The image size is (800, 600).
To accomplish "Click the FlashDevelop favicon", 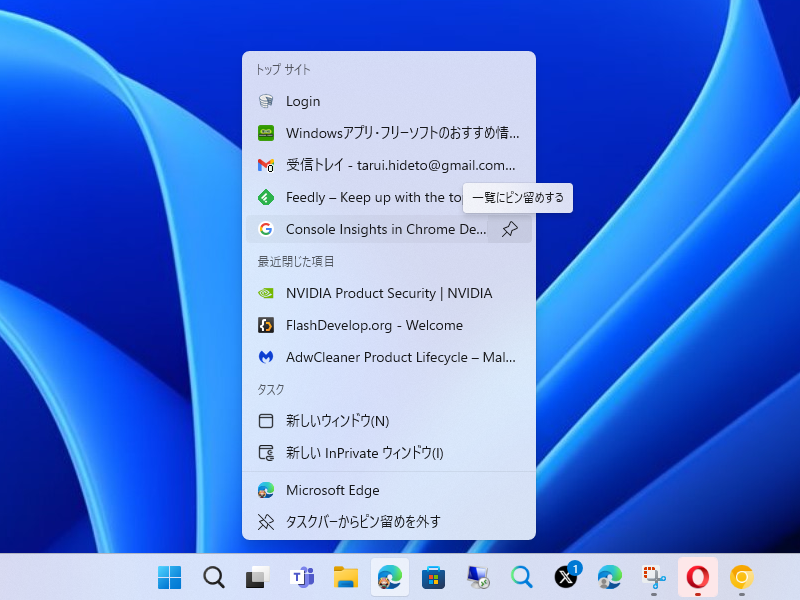I will click(266, 325).
